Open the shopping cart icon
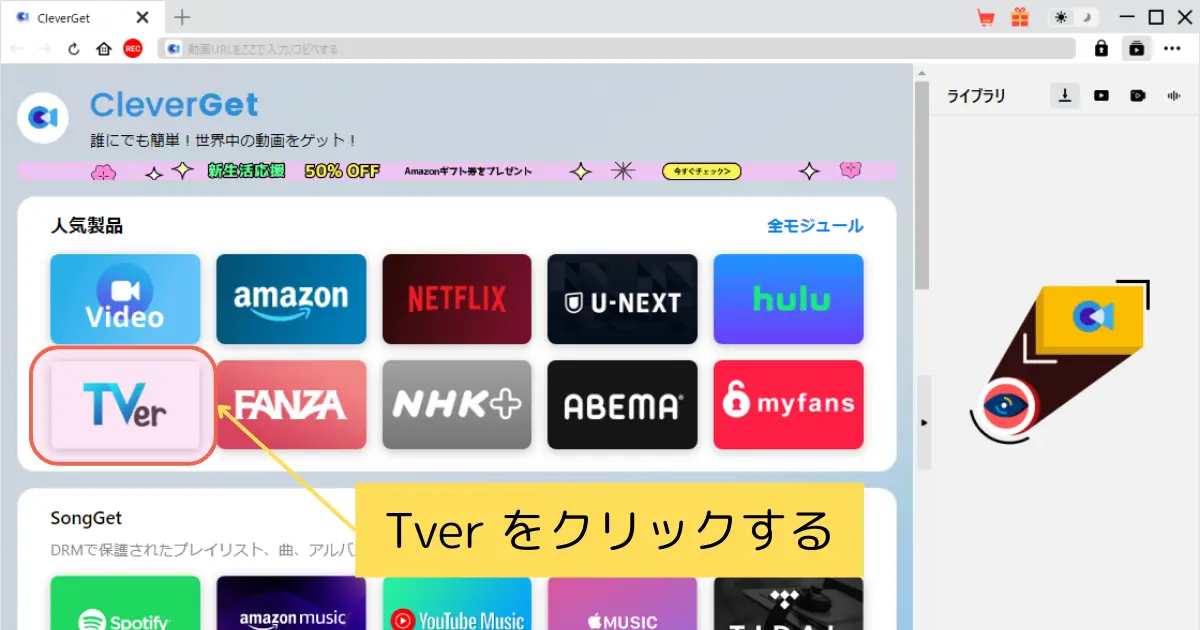 [x=986, y=17]
